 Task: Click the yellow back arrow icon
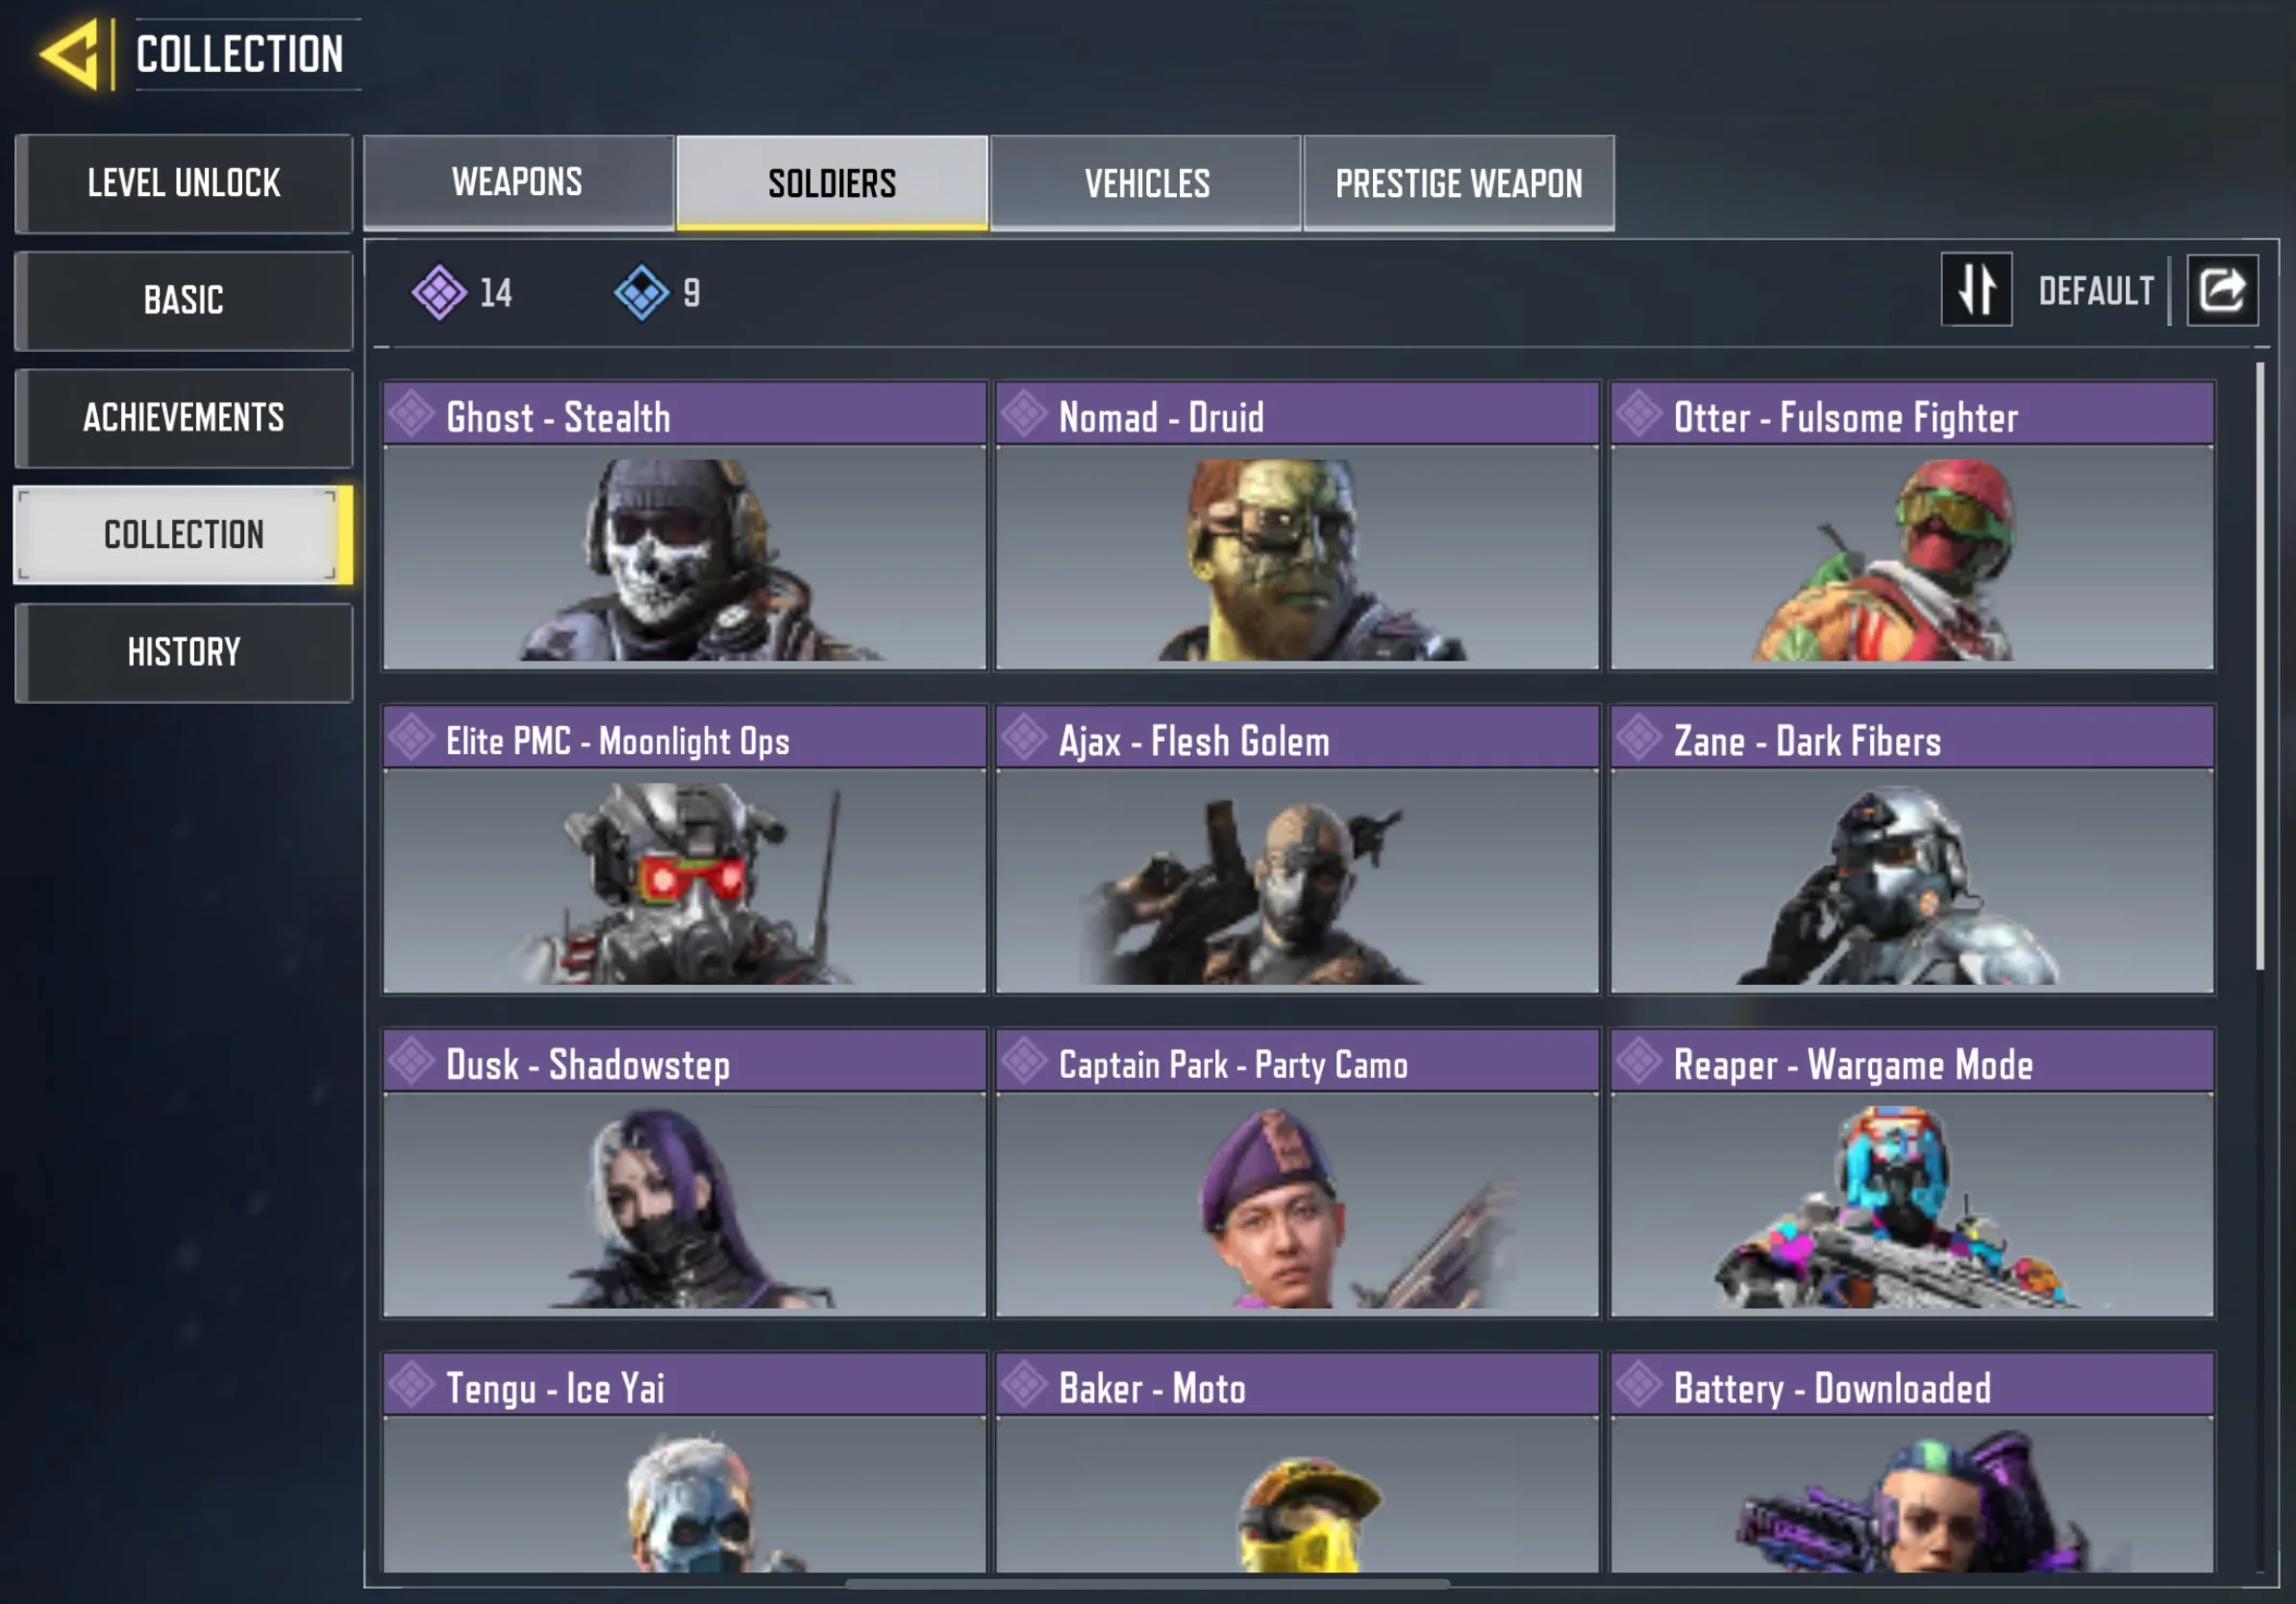click(72, 54)
